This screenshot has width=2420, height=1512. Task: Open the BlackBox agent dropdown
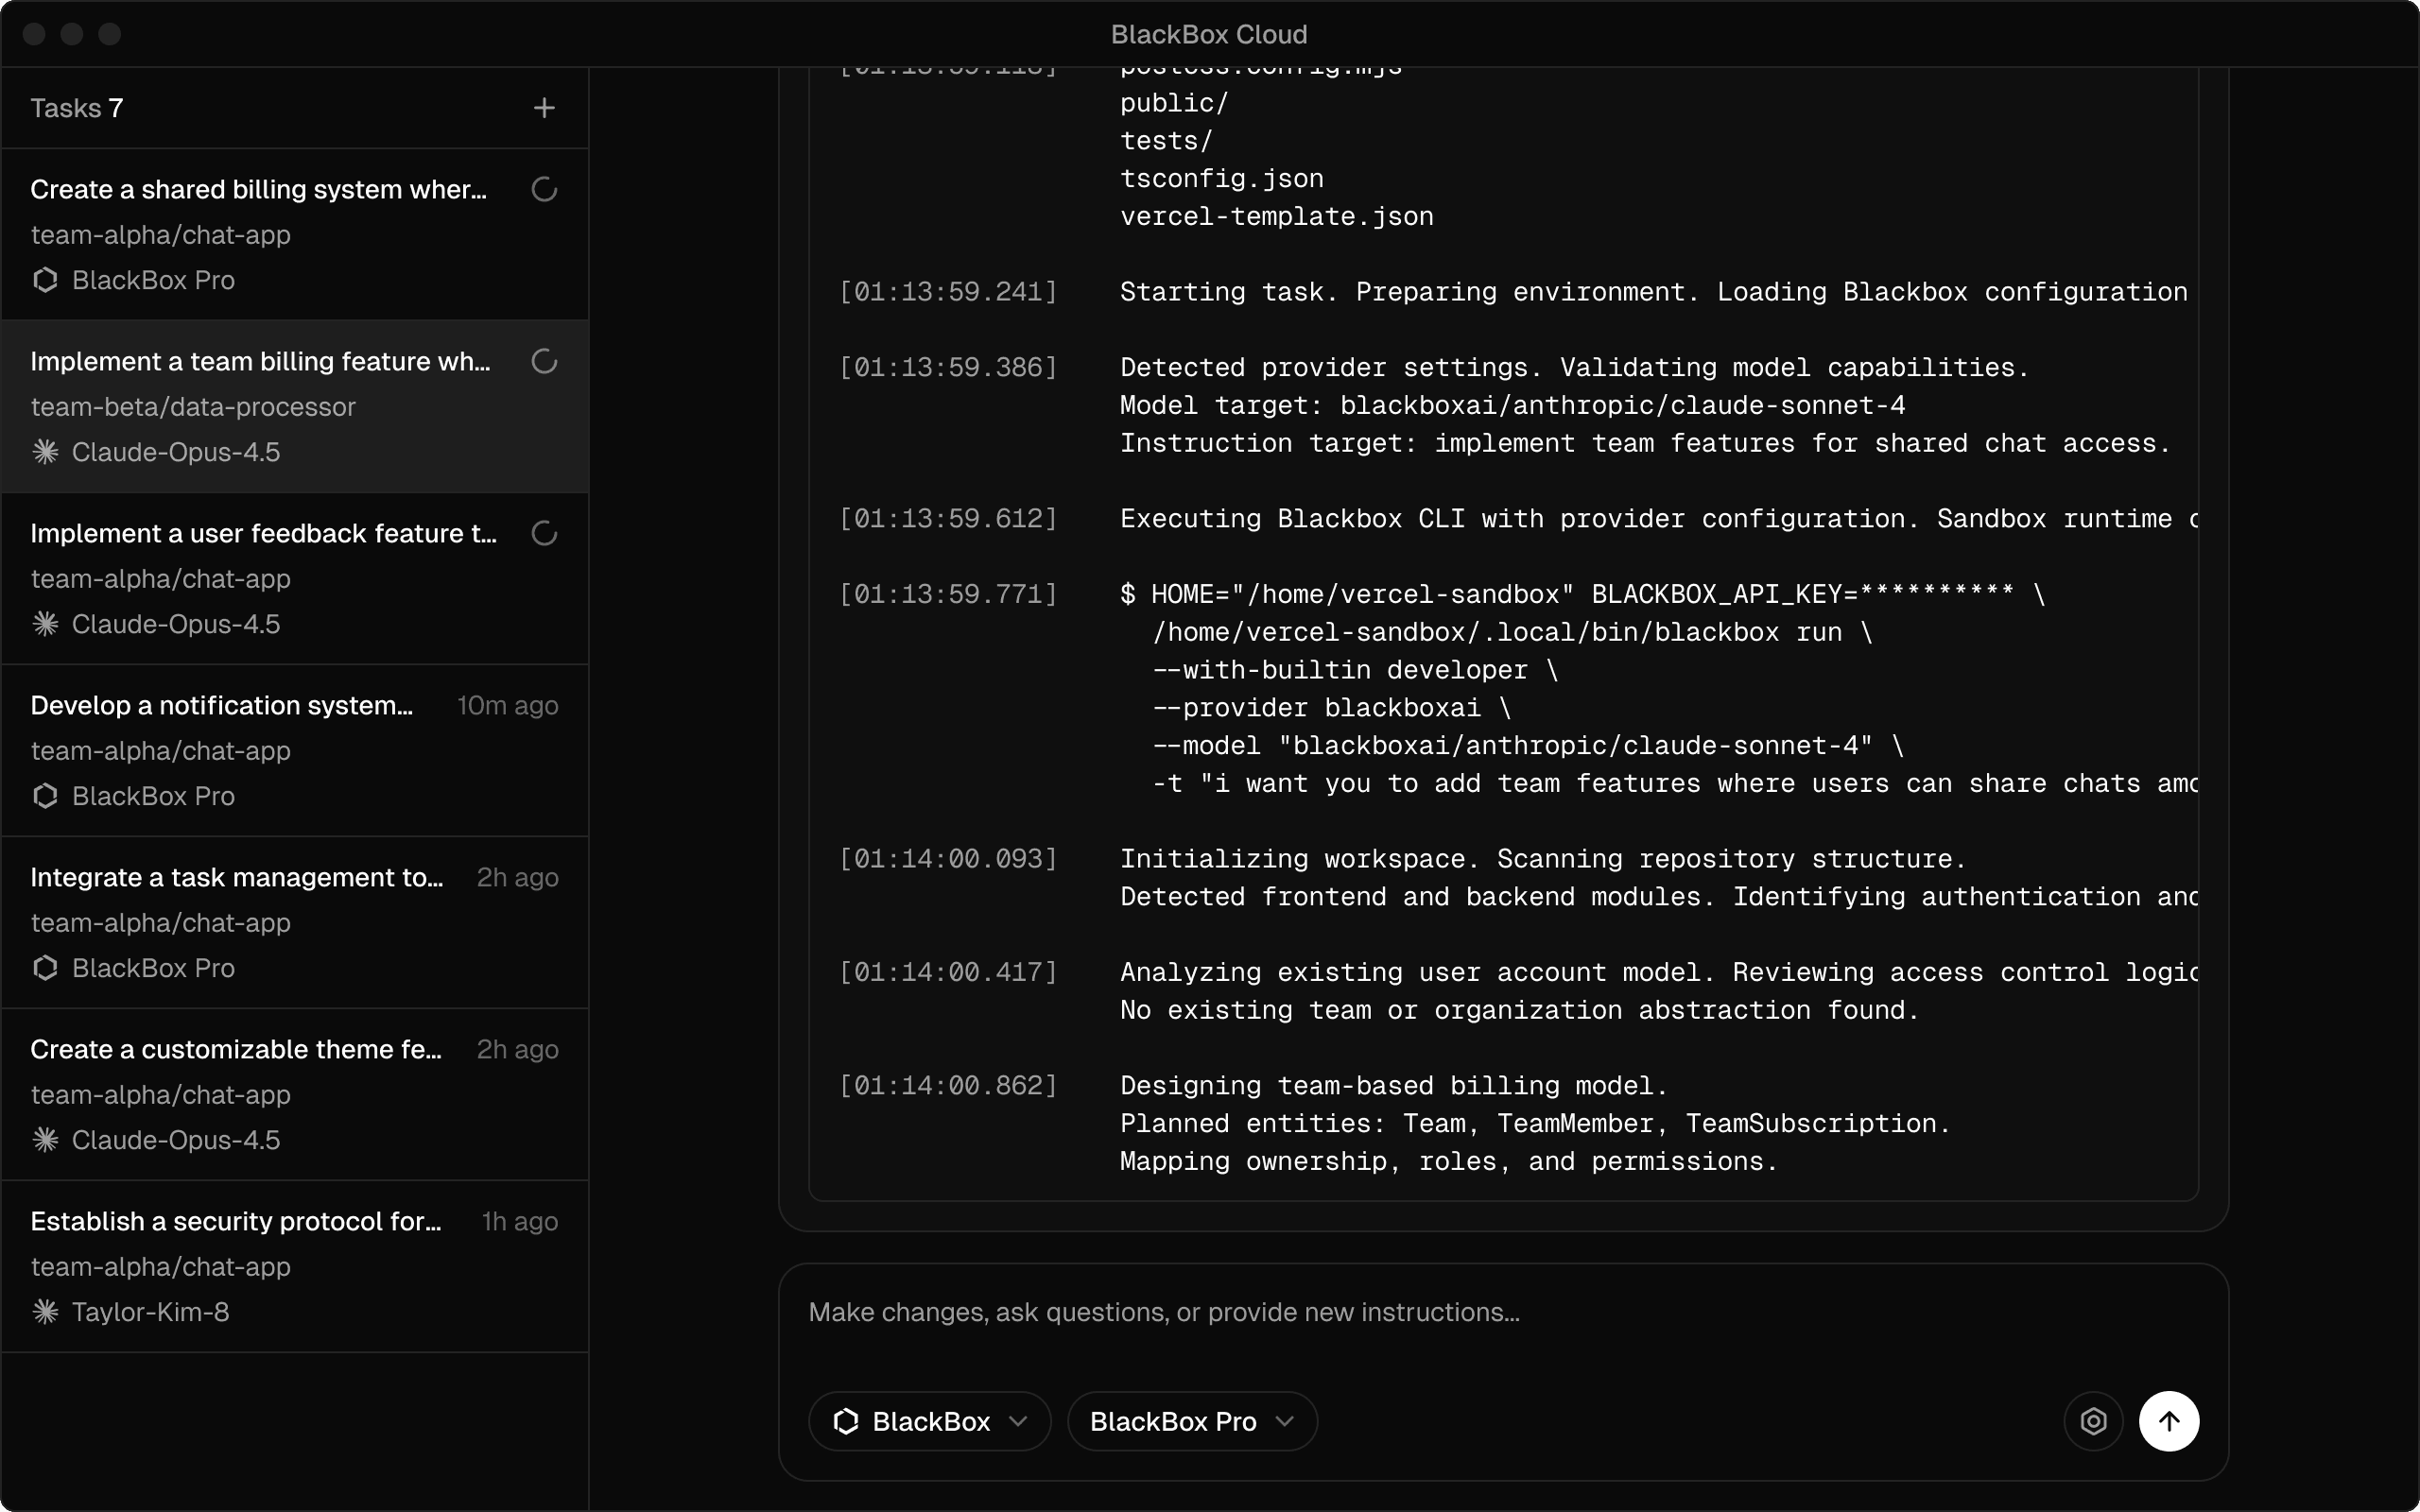point(929,1421)
